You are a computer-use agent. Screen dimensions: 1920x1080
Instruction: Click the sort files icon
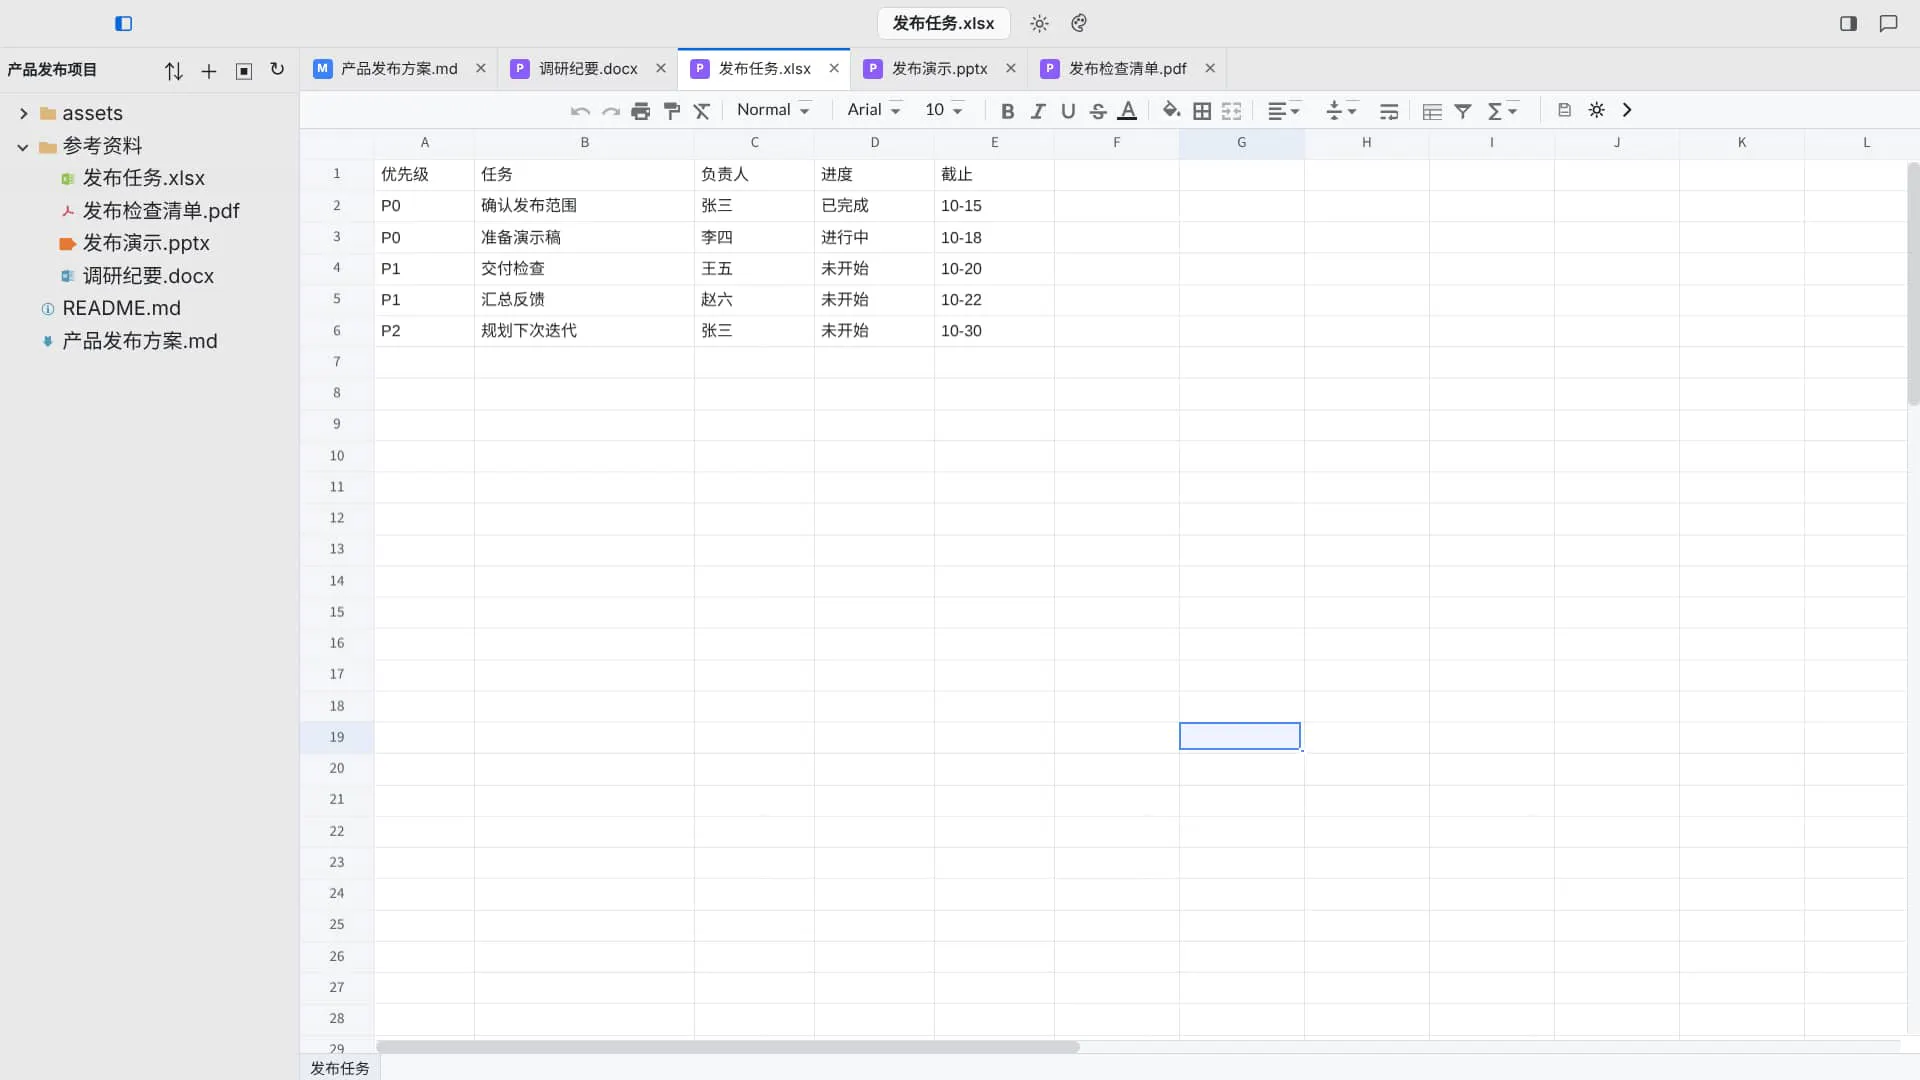(x=174, y=71)
